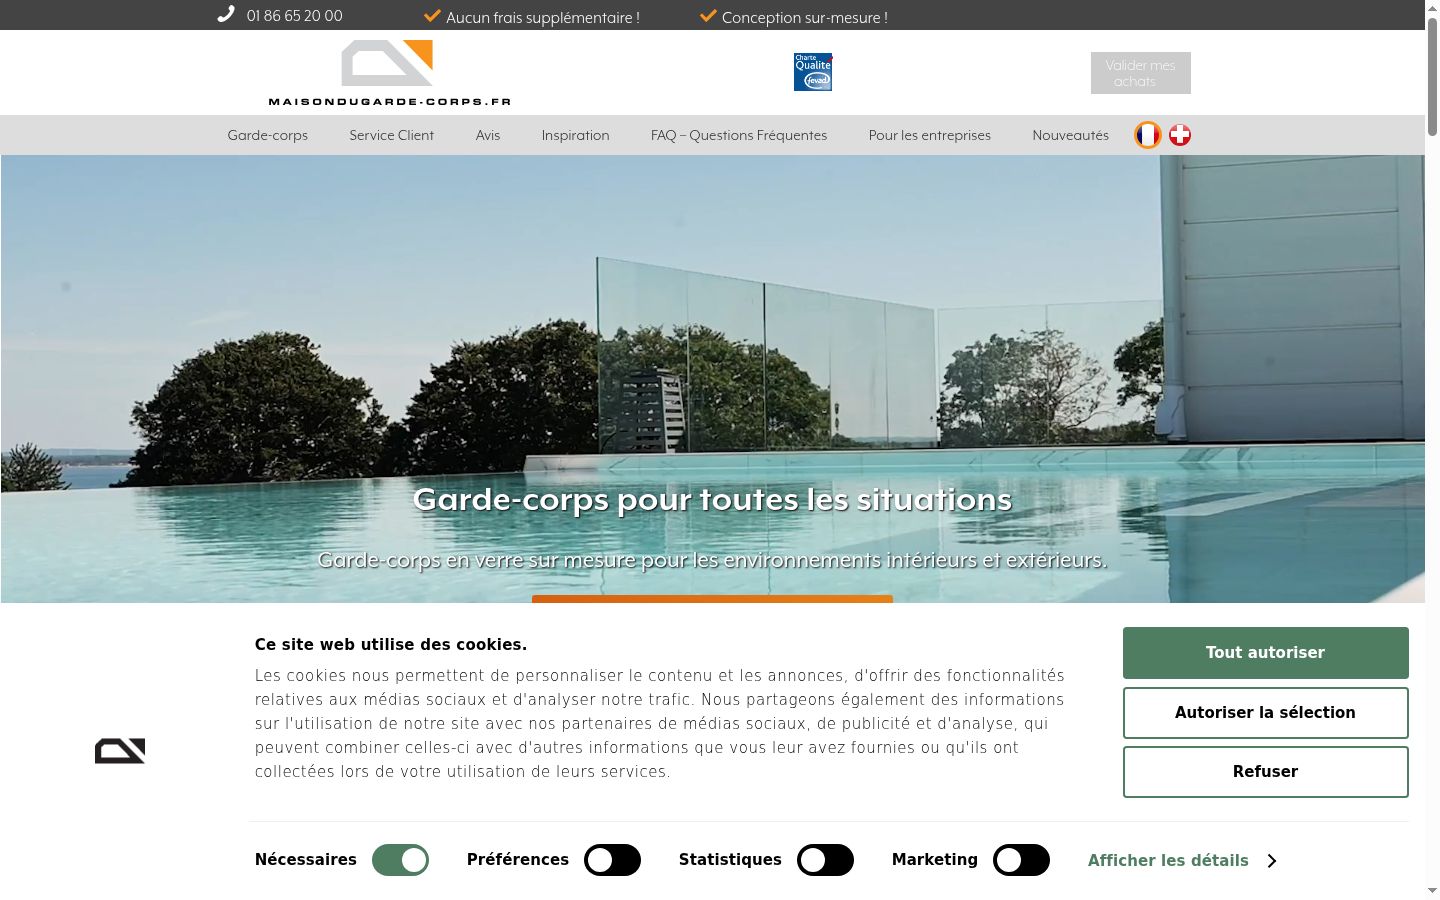Call the phone number 01 86 65 20 00
The width and height of the screenshot is (1440, 900).
click(x=294, y=16)
